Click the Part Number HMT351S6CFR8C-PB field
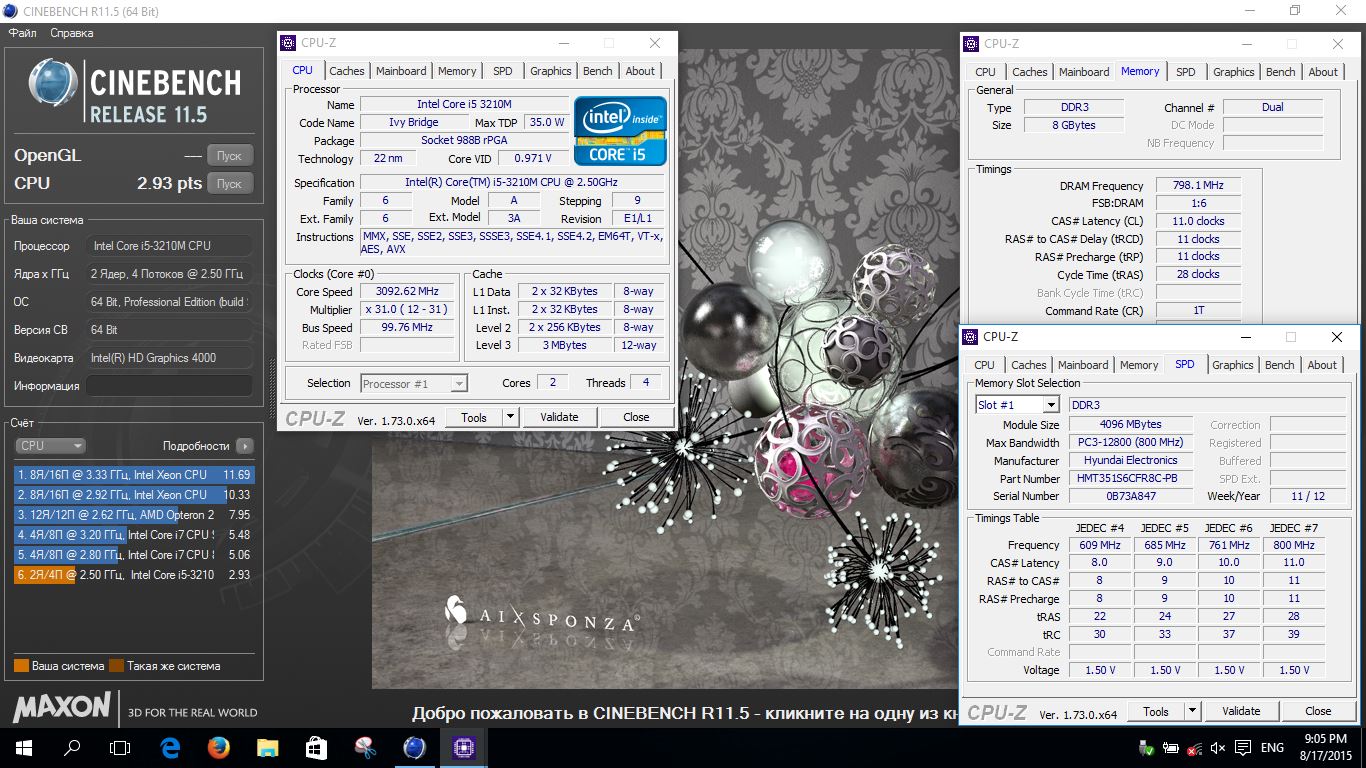 (1131, 479)
